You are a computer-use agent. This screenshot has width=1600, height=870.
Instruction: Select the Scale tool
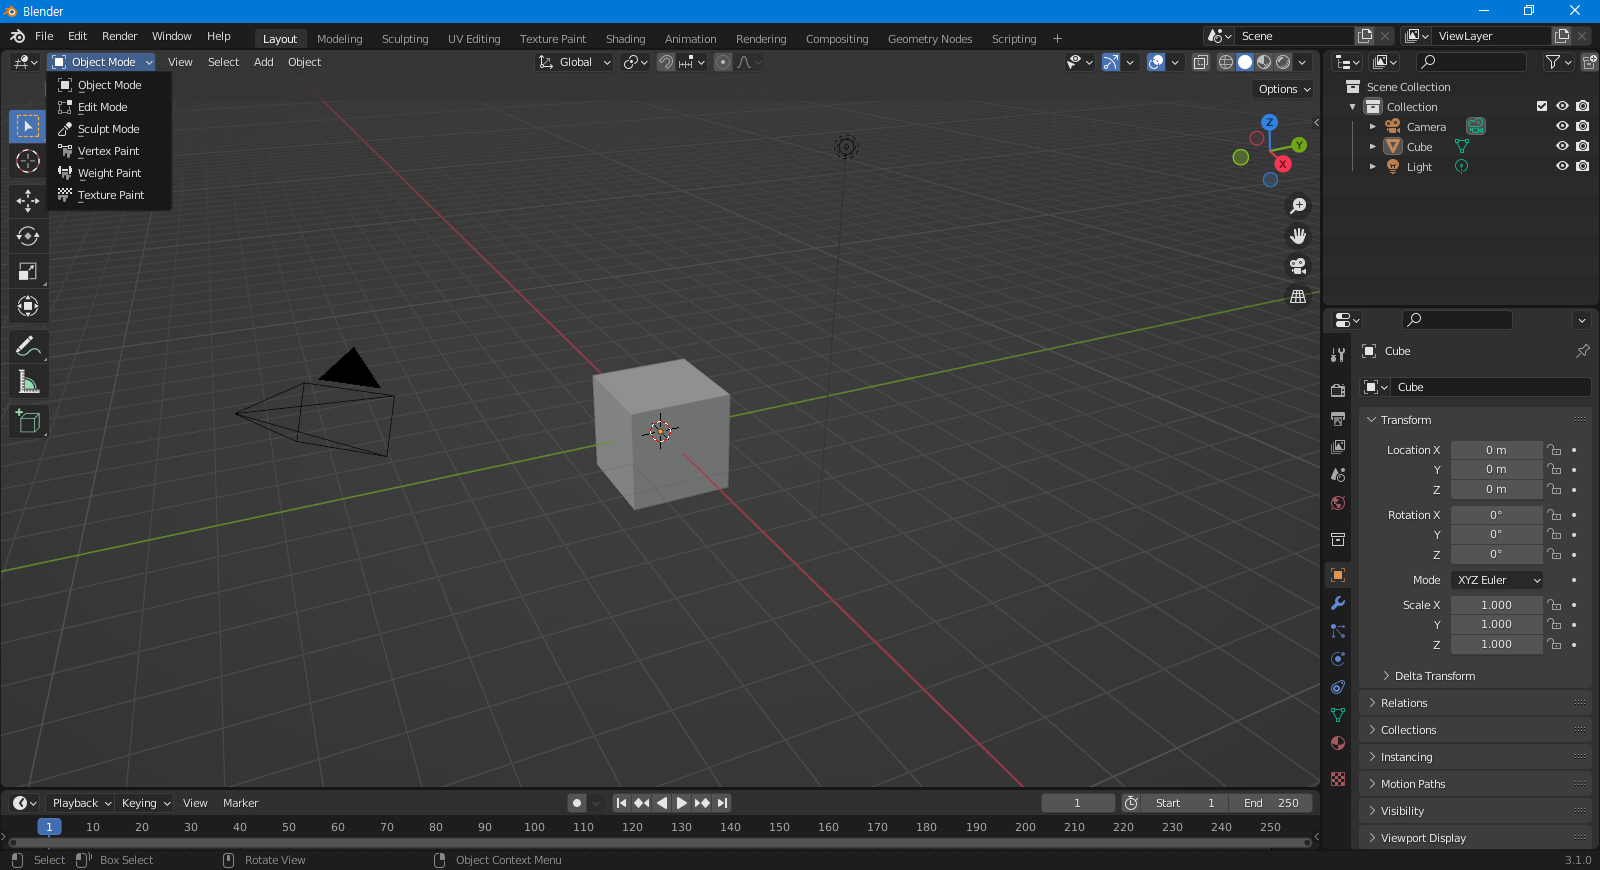tap(28, 271)
